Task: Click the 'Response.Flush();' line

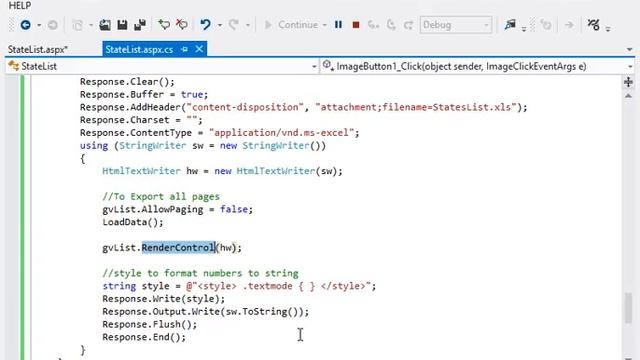Action: 149,324
